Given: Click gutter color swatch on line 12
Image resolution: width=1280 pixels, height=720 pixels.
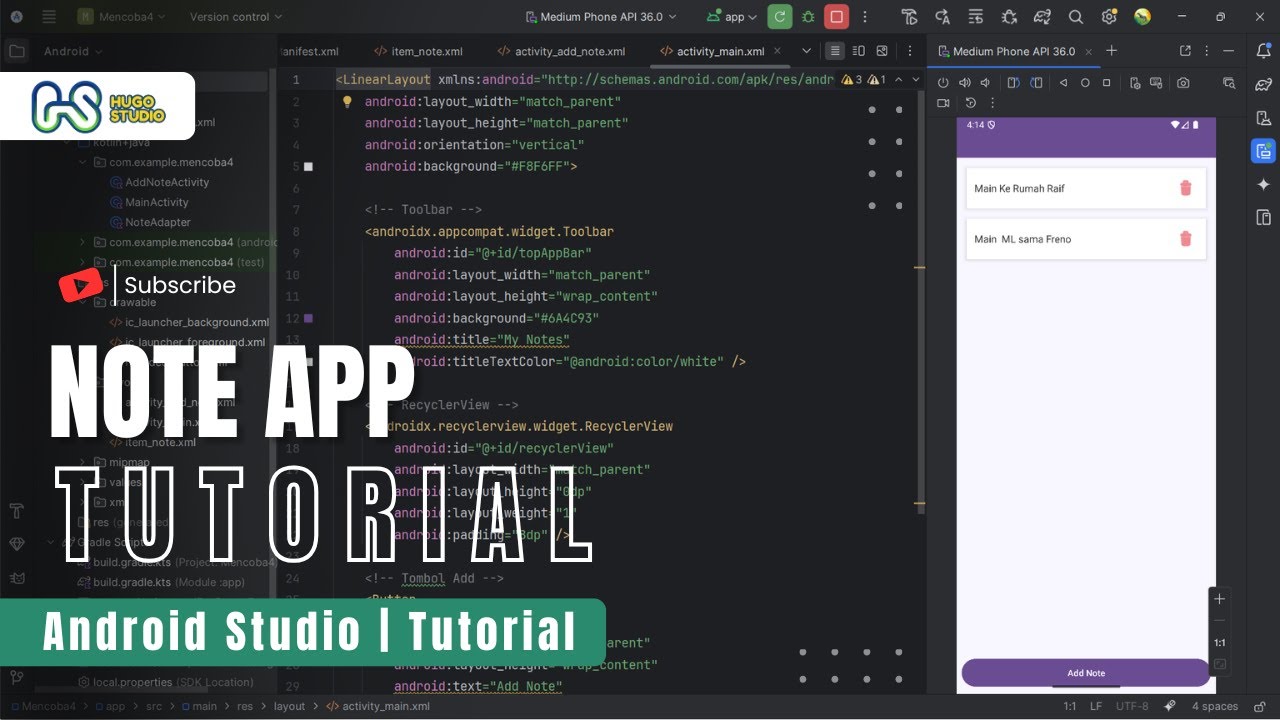Looking at the screenshot, I should pos(308,318).
